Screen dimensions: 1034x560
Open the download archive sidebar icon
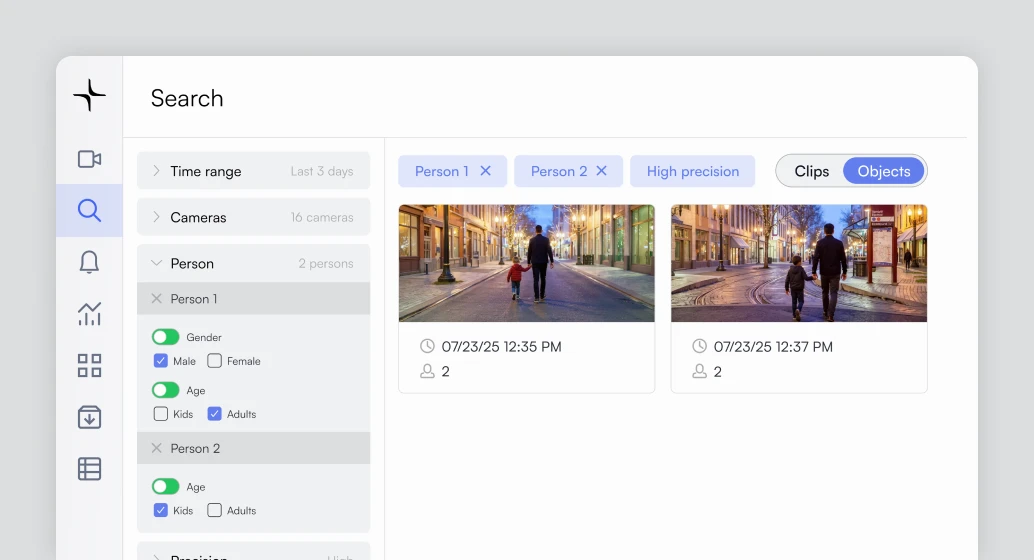[89, 417]
